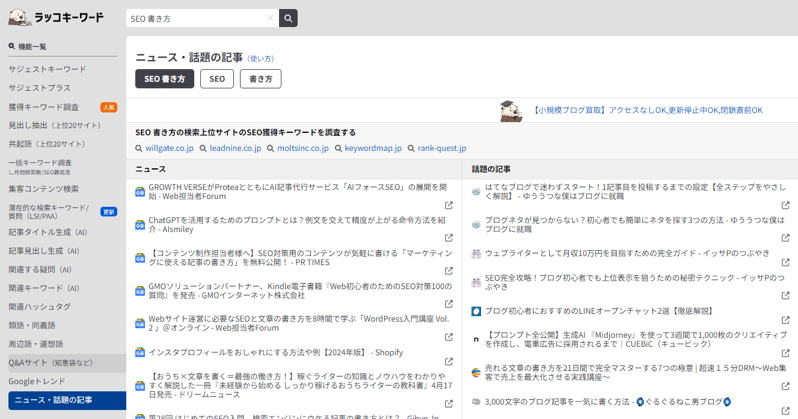Image resolution: width=798 pixels, height=419 pixels.
Task: Open external link icon for Shopify article
Action: tap(448, 361)
